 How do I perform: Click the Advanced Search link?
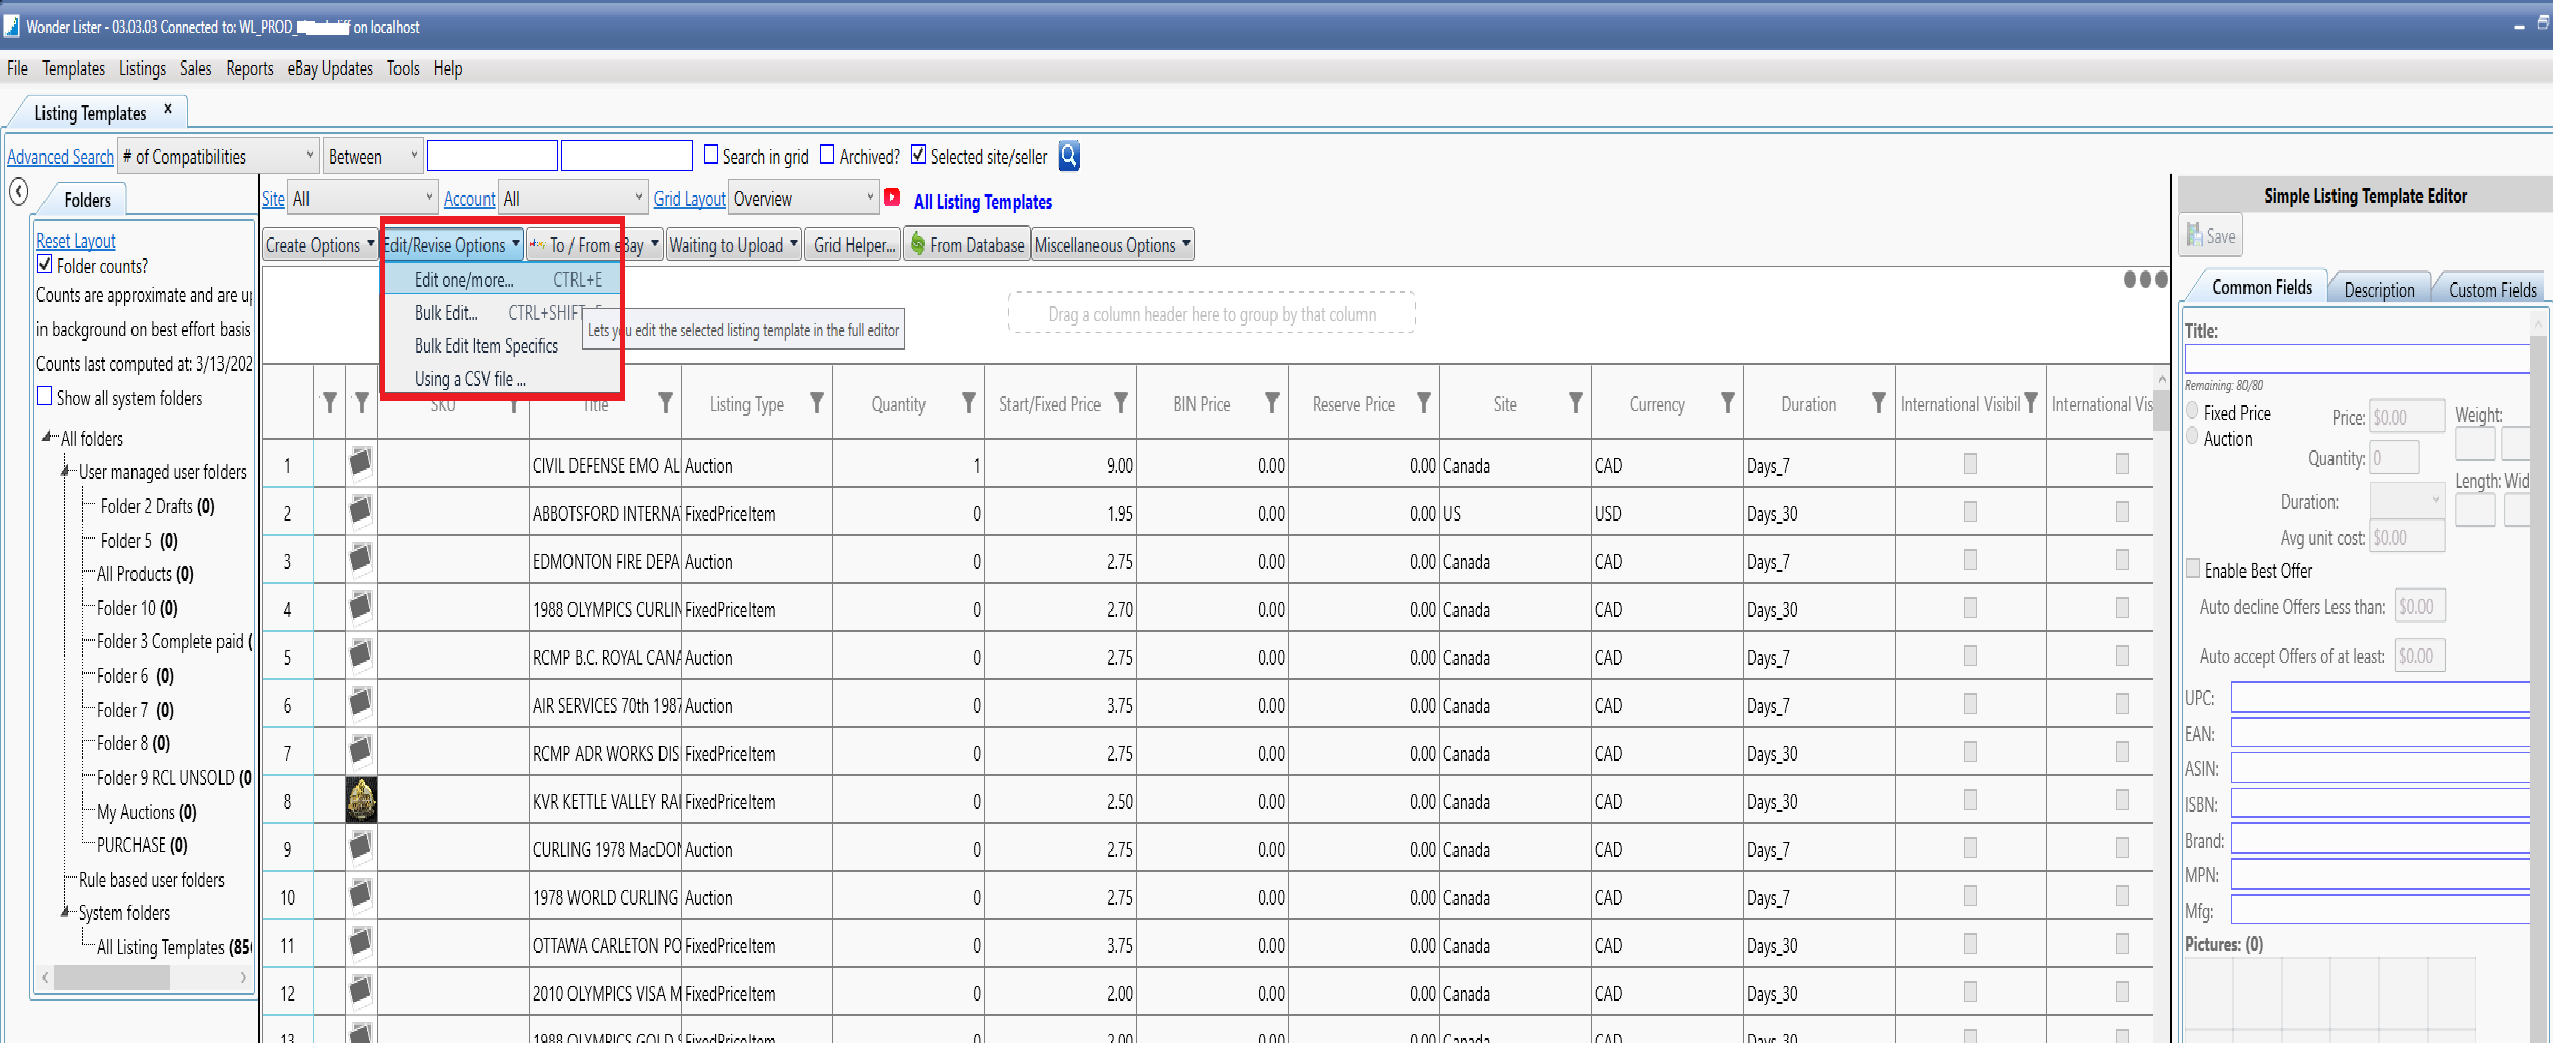[x=60, y=157]
